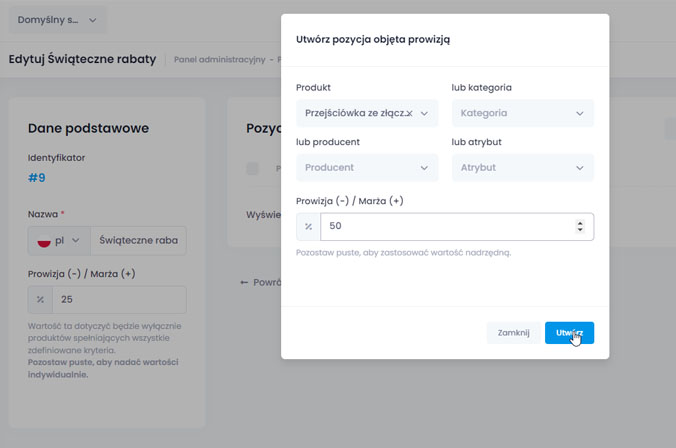Go to the Panel administracyjny breadcrumb
Image resolution: width=676 pixels, height=448 pixels.
point(218,59)
